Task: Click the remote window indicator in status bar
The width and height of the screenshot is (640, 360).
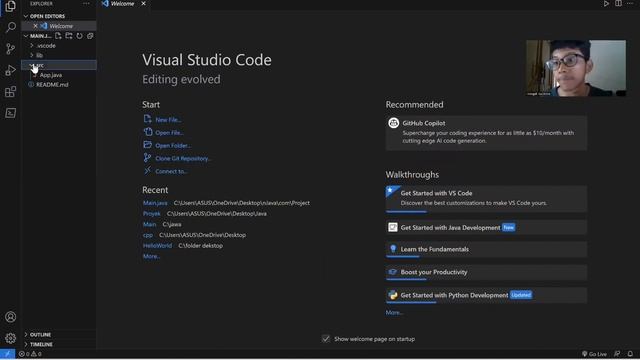Action: [x=7, y=354]
